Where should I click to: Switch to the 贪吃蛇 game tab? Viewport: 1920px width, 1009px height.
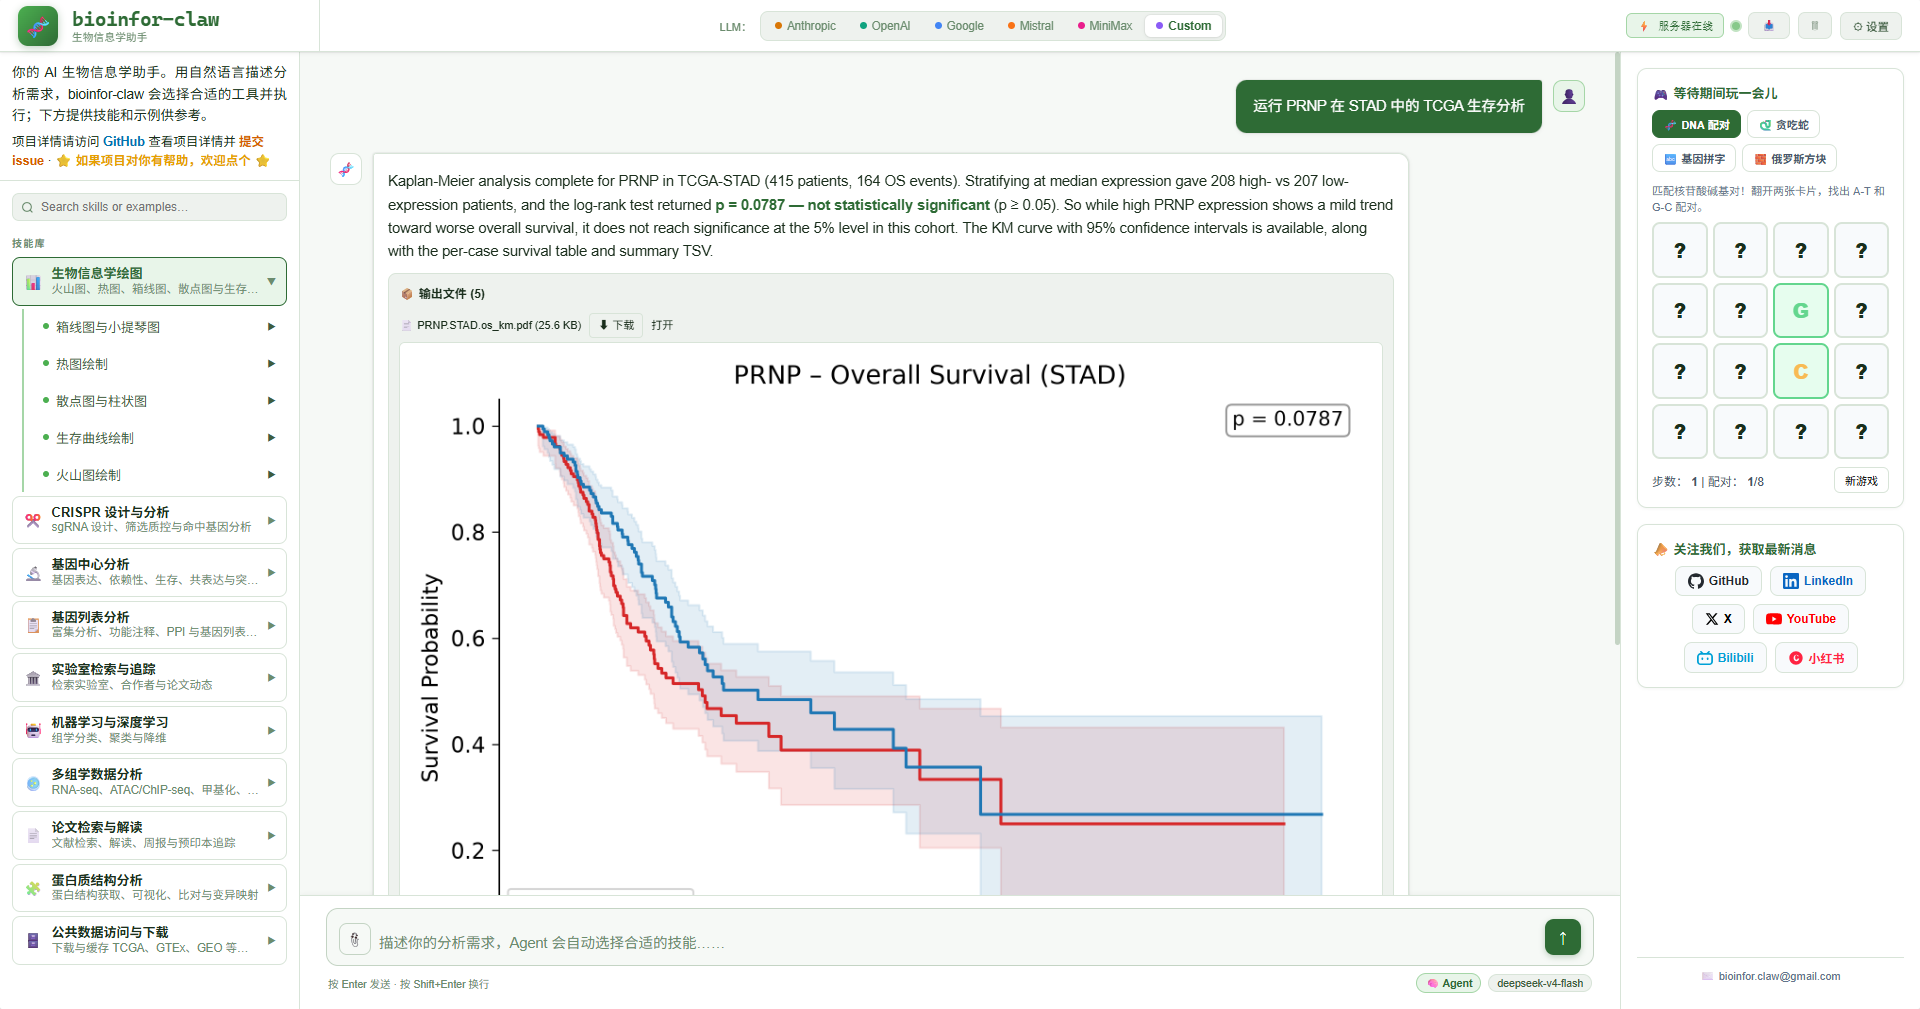[1783, 125]
